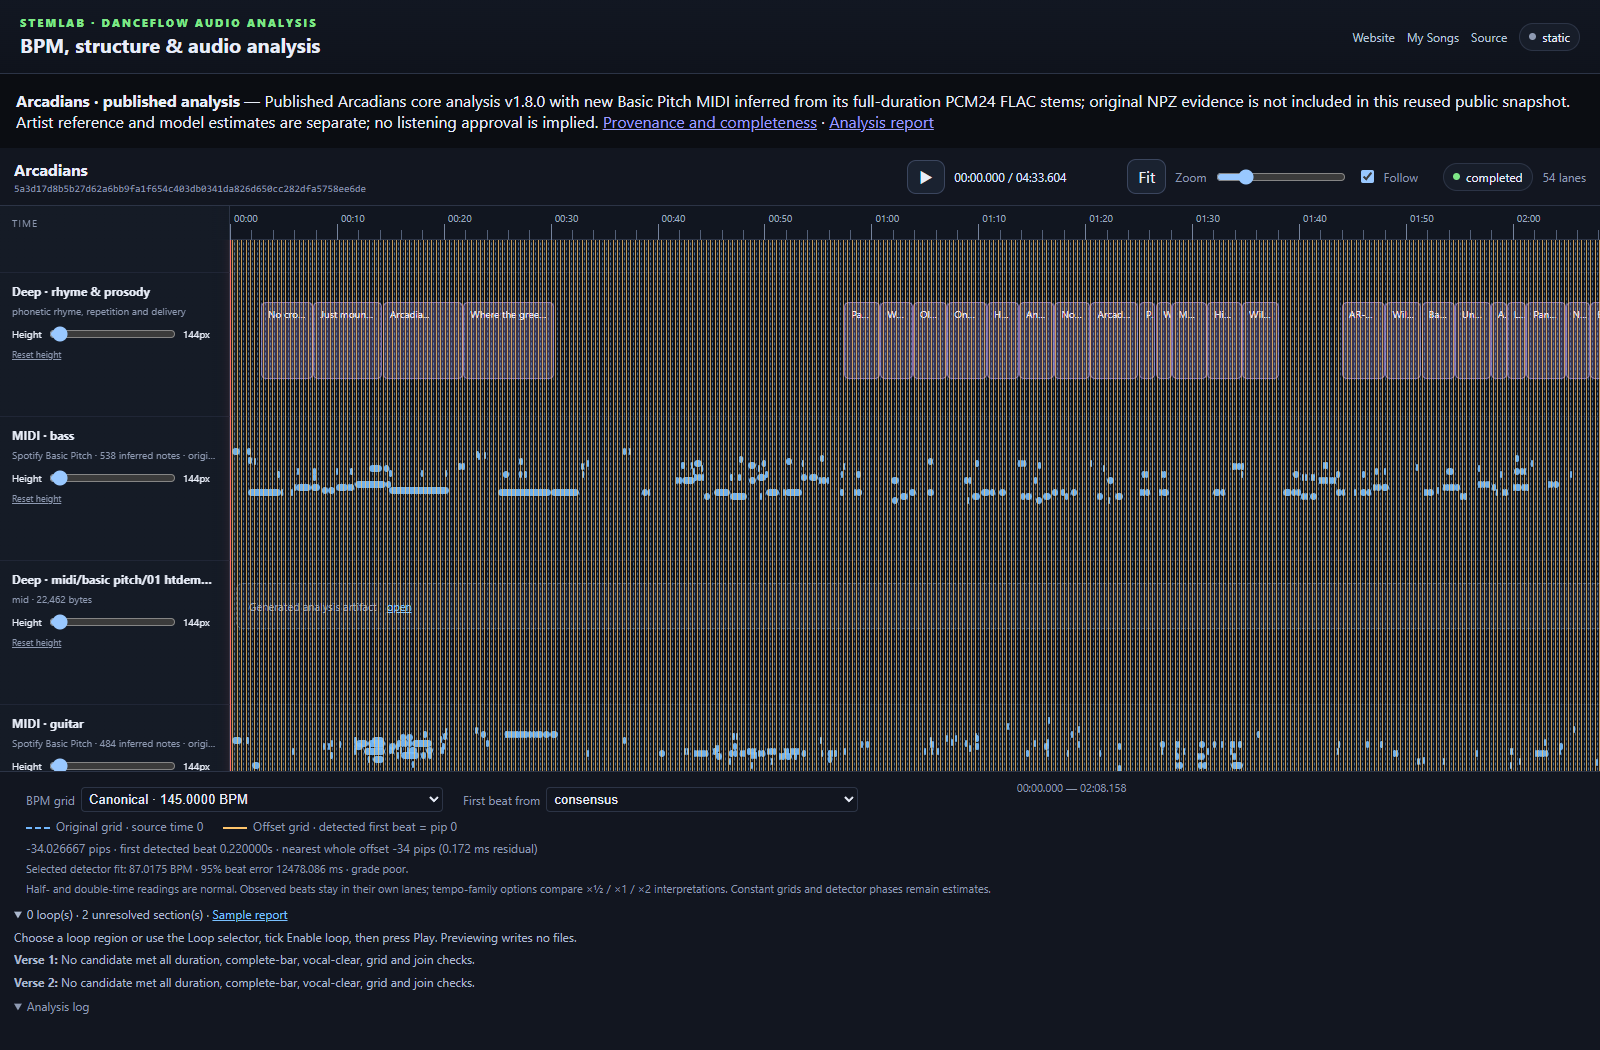Click the 01:30 time ruler mark

1207,218
